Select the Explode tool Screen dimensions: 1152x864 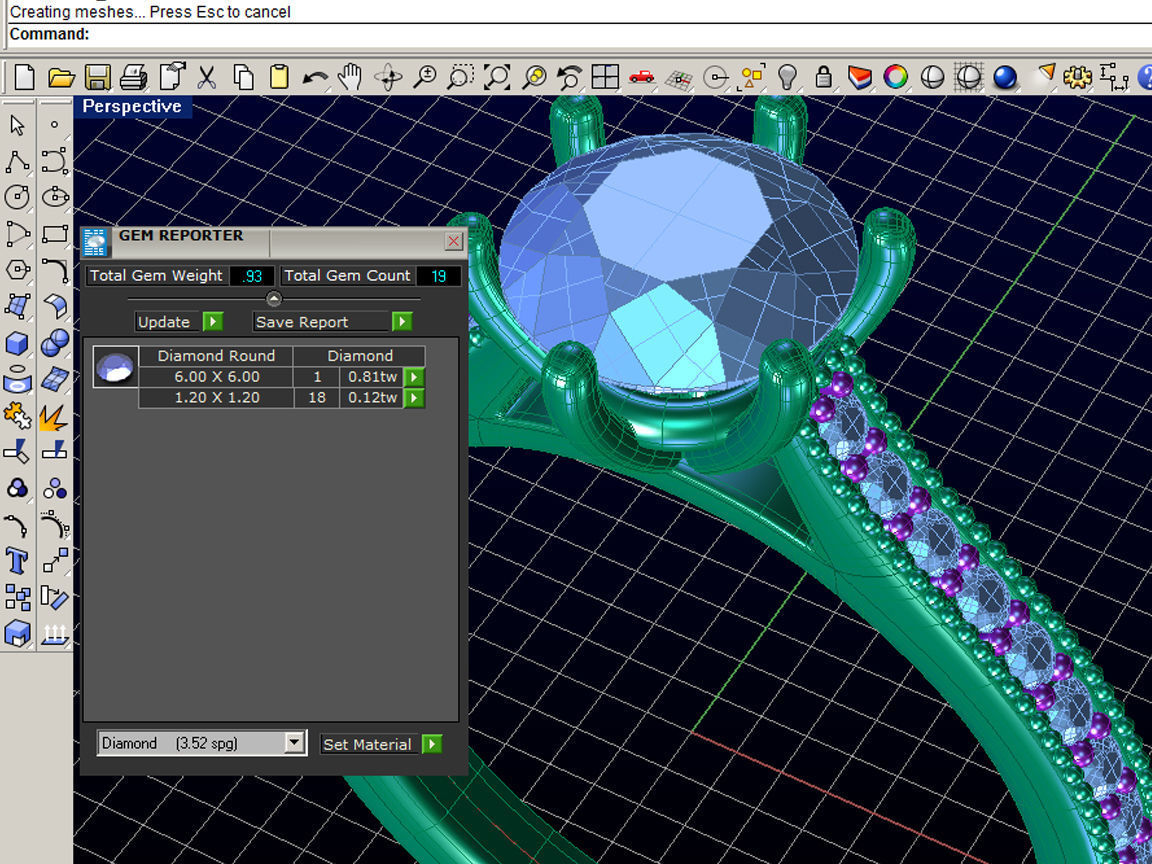tap(54, 417)
